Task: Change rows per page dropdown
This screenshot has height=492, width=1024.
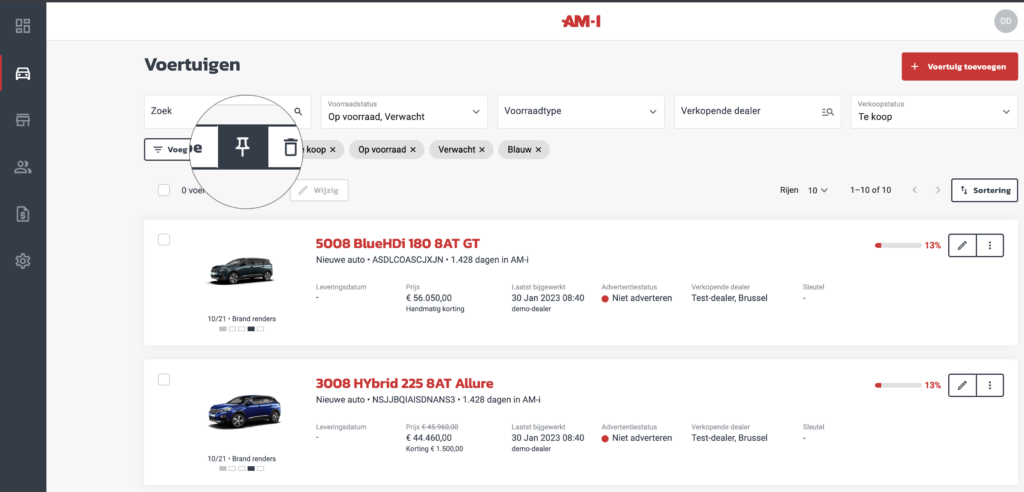Action: (x=818, y=190)
